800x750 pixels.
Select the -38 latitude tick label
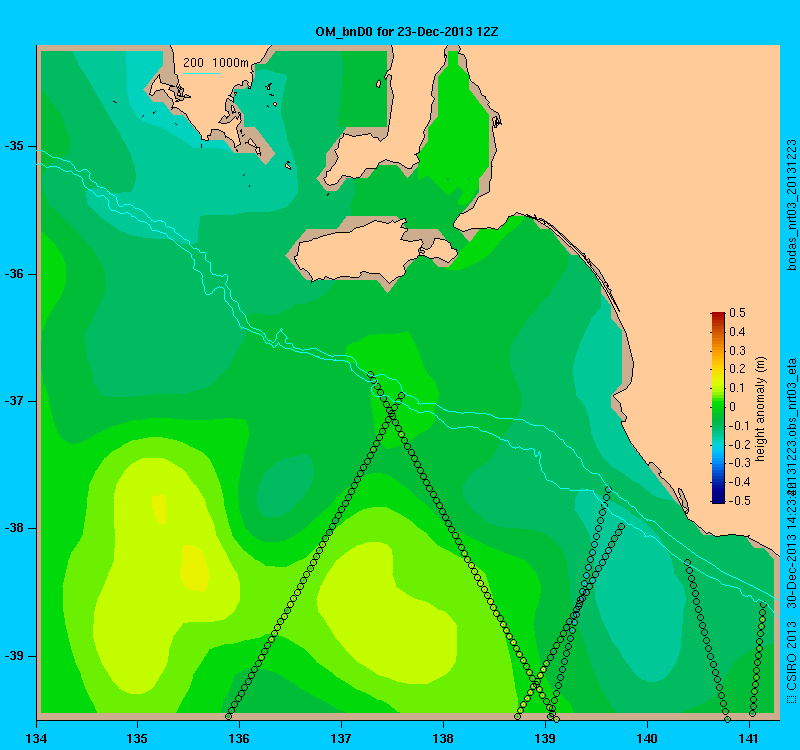[14, 528]
